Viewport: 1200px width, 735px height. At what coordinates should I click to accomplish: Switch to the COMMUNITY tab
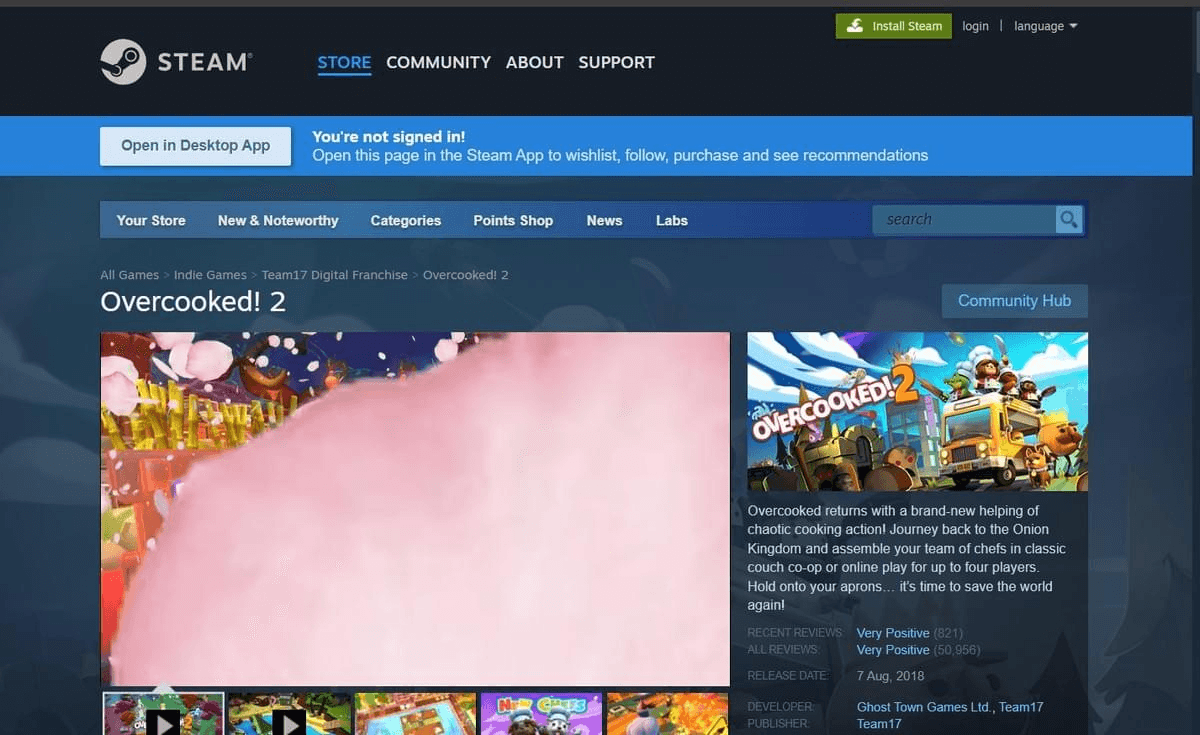[x=438, y=62]
